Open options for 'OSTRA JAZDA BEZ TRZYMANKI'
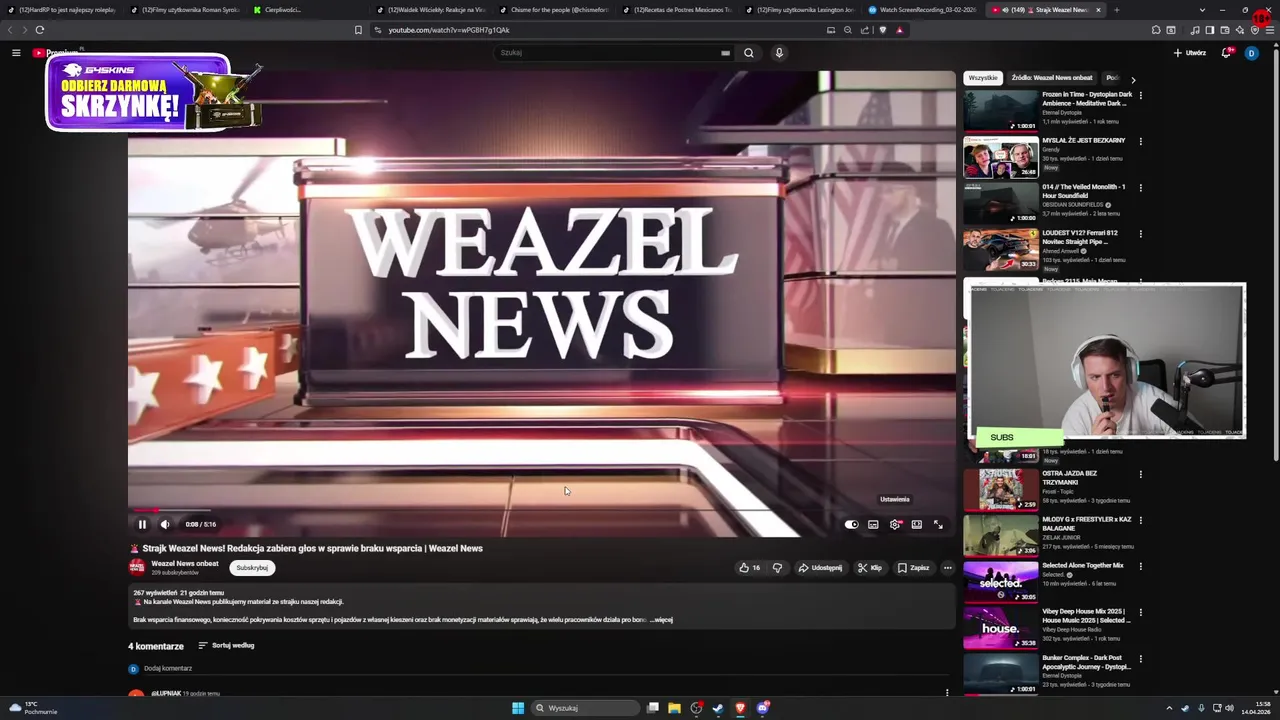 pos(1141,474)
